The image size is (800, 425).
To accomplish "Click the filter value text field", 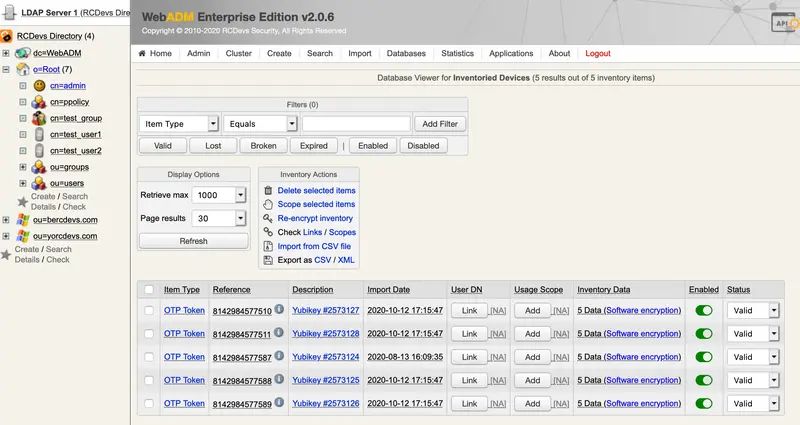I will [356, 124].
